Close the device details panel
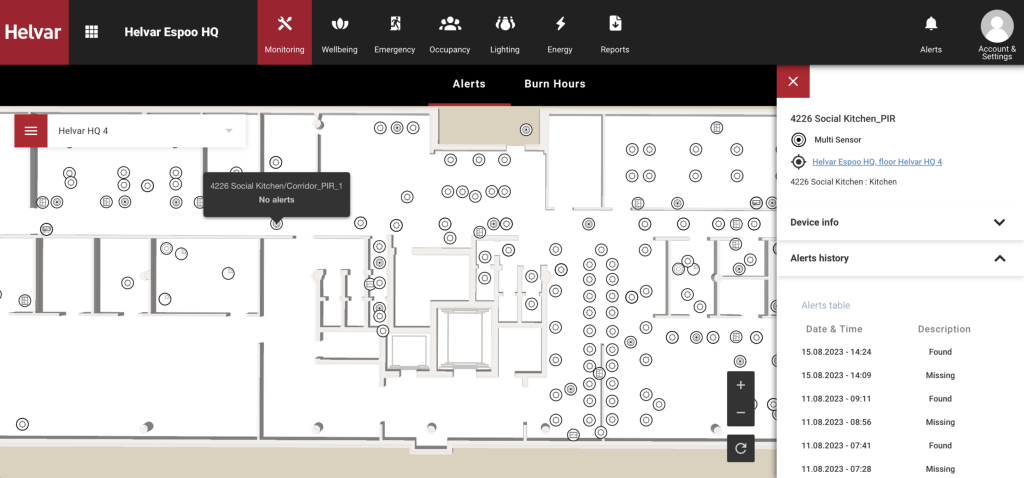This screenshot has height=478, width=1024. [793, 81]
